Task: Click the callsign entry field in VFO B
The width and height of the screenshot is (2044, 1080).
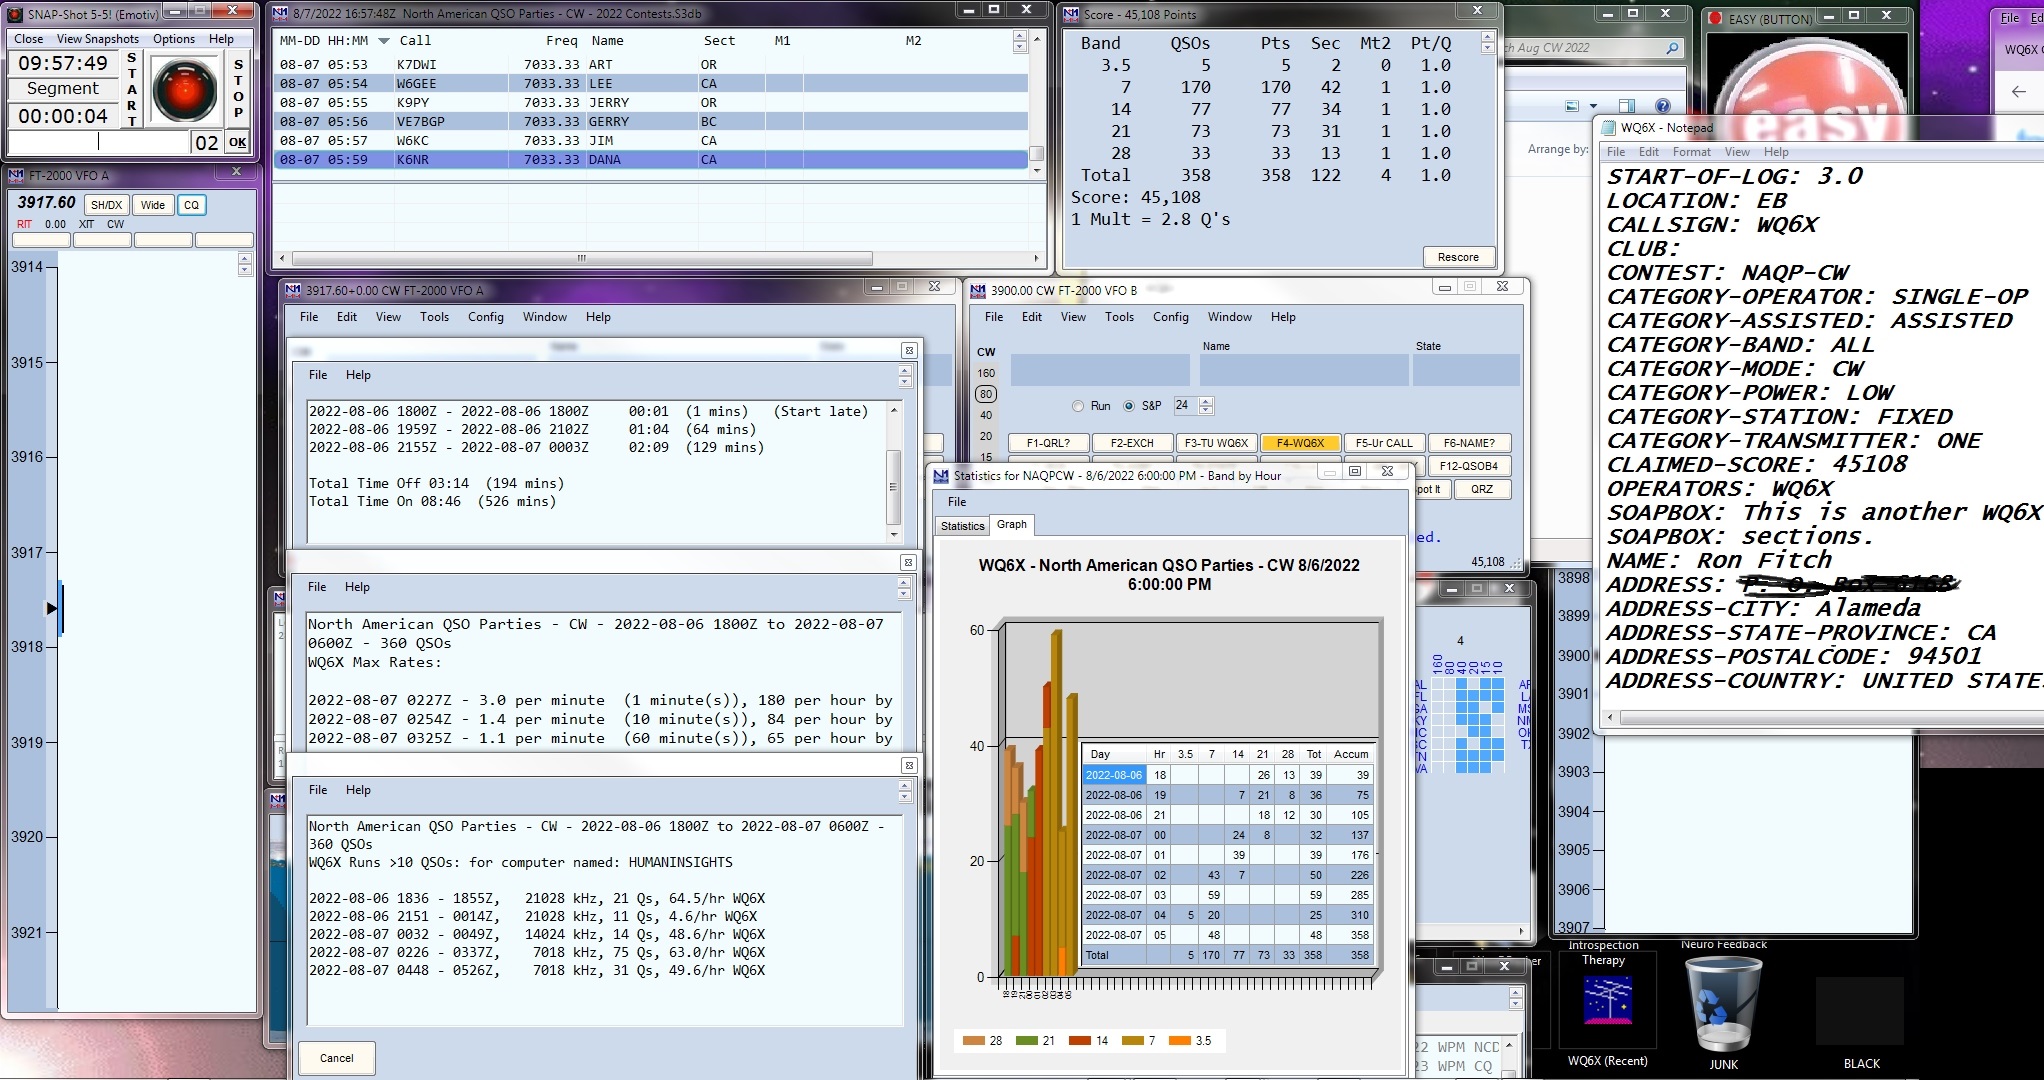Action: coord(1100,371)
